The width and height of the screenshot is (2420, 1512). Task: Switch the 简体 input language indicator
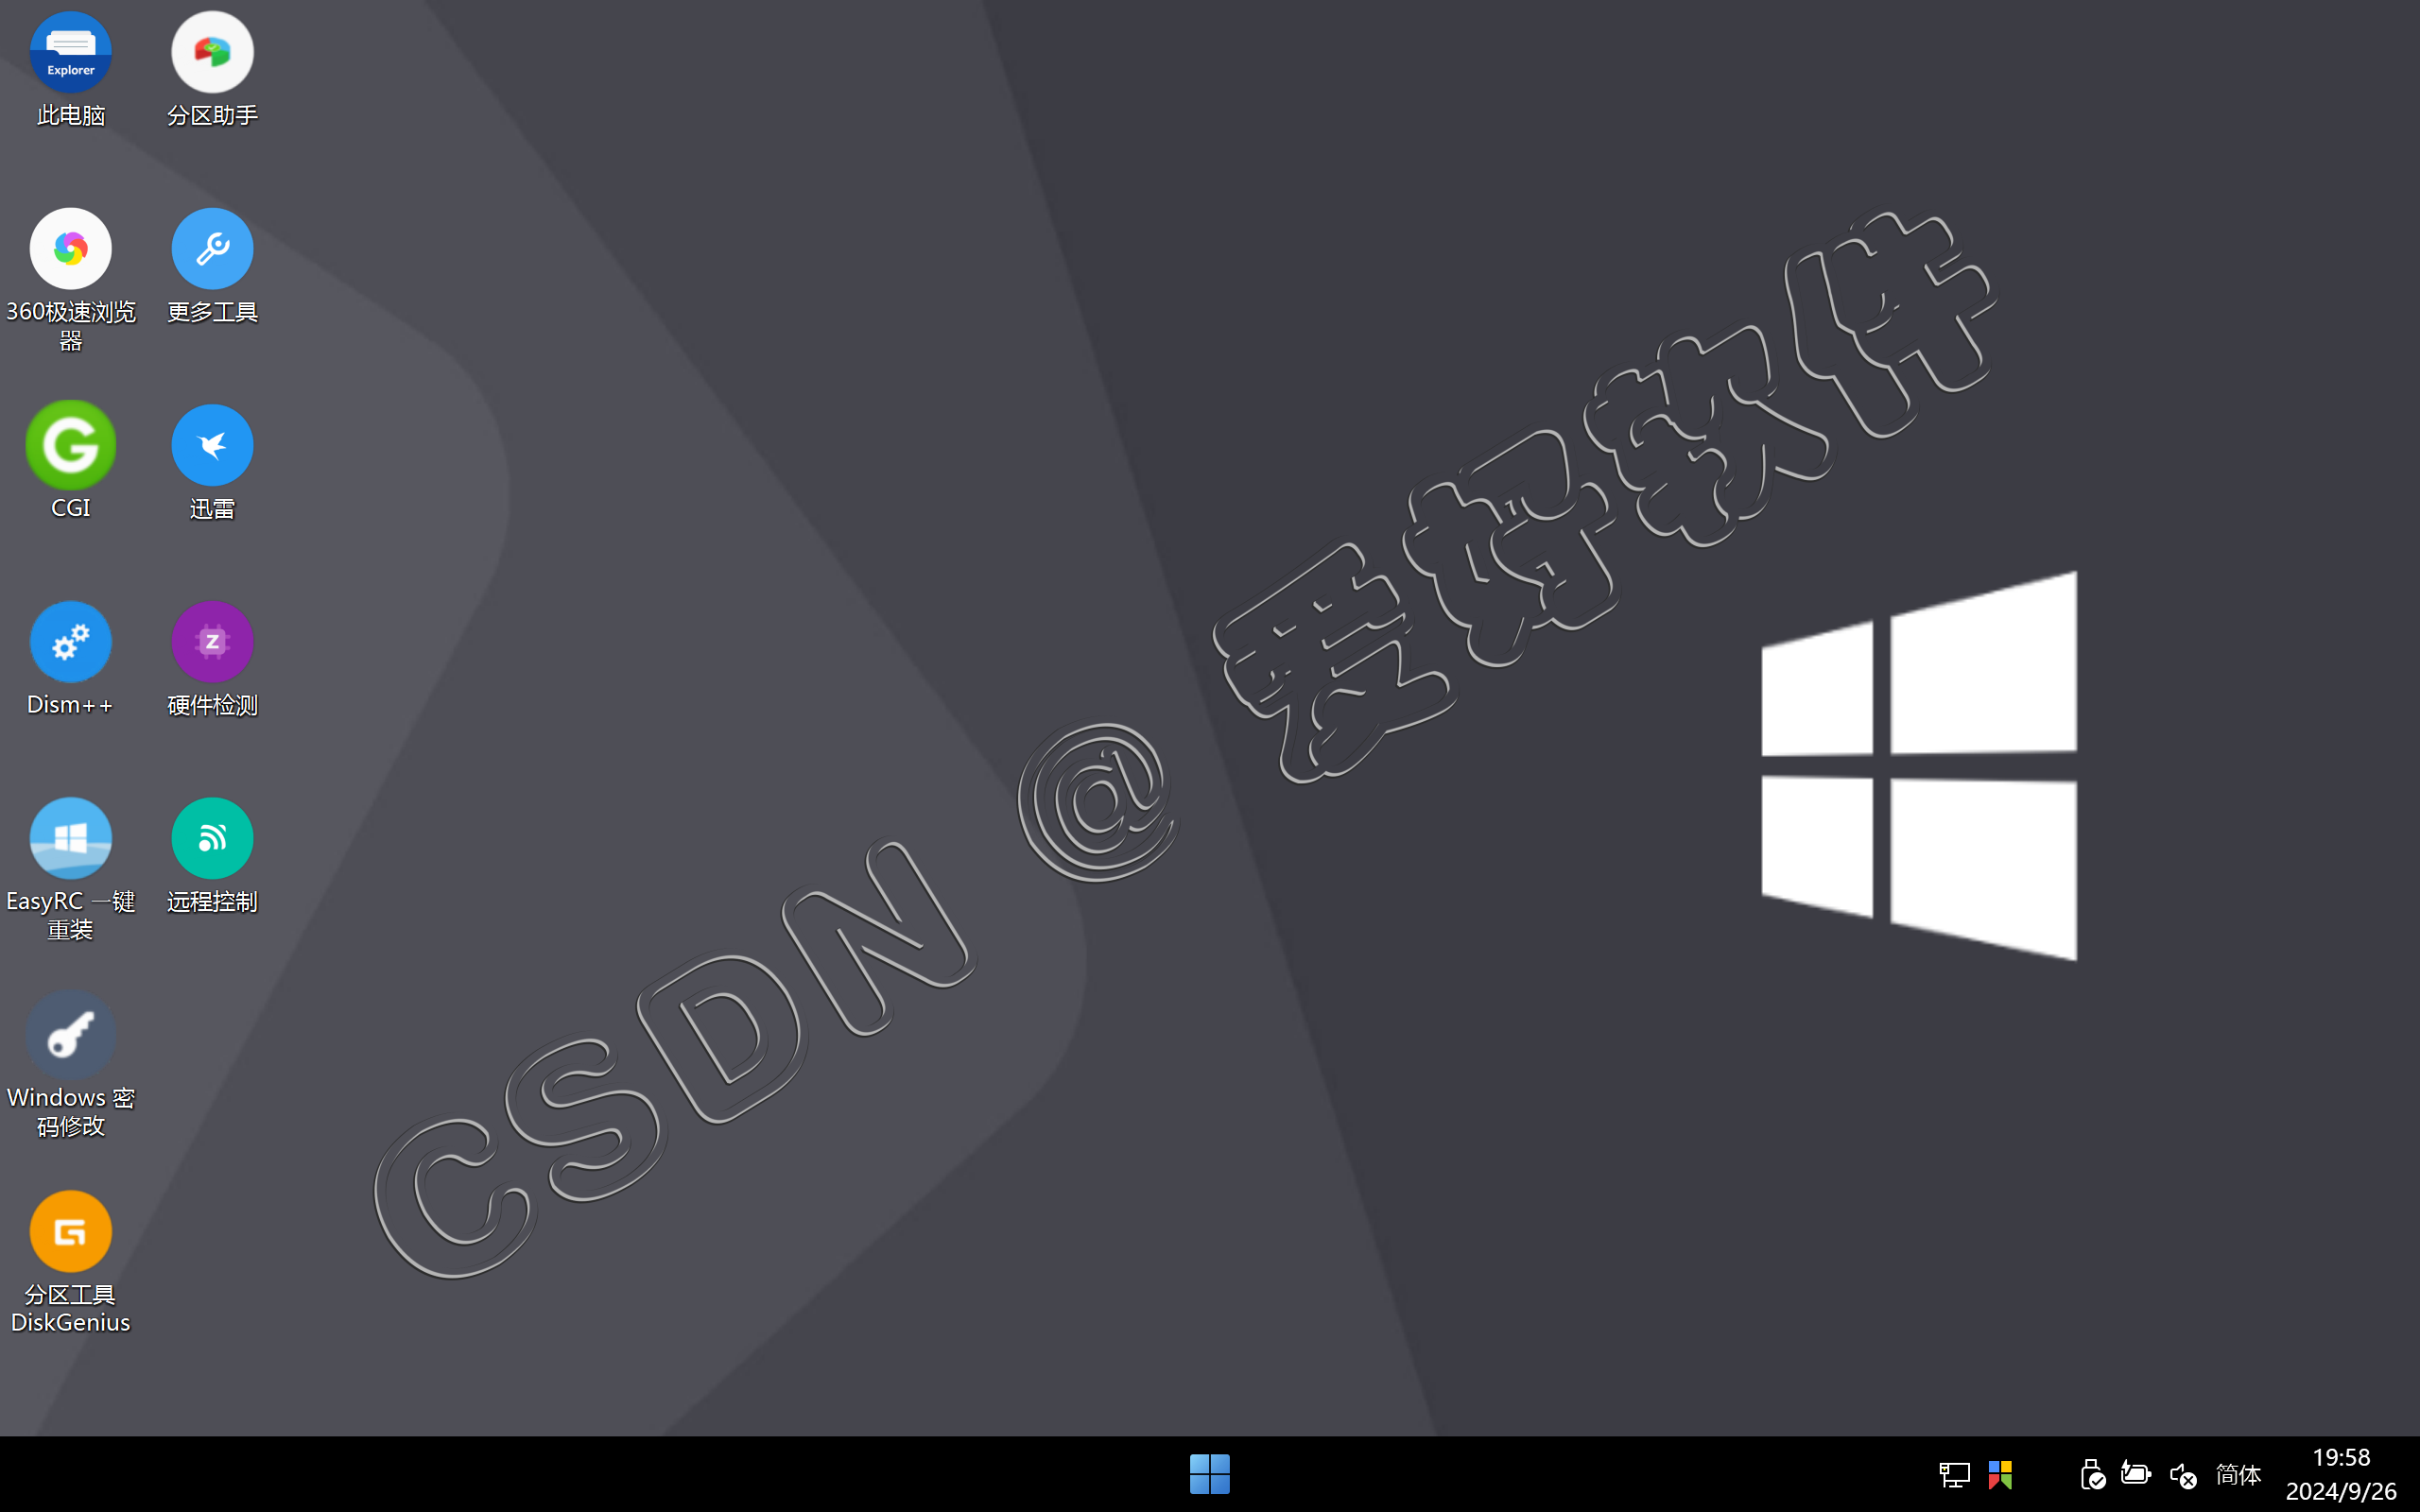(2238, 1474)
